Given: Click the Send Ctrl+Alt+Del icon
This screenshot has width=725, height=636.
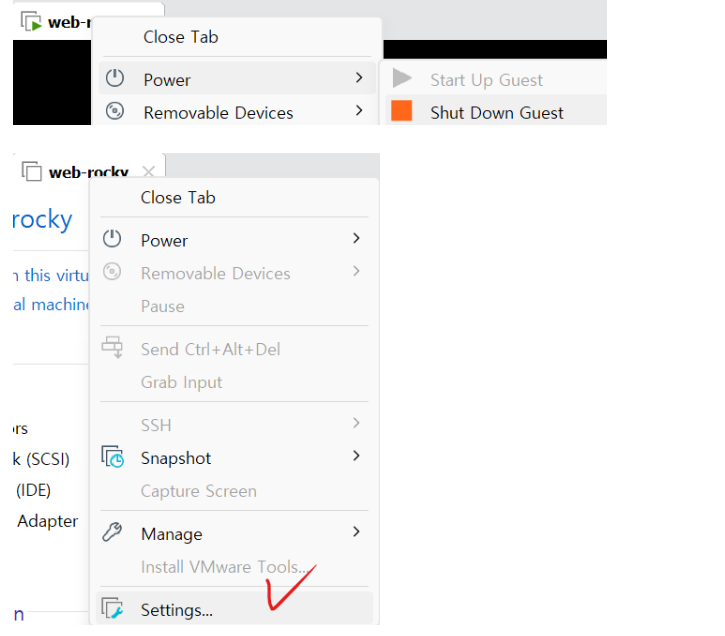Looking at the screenshot, I should (x=112, y=347).
